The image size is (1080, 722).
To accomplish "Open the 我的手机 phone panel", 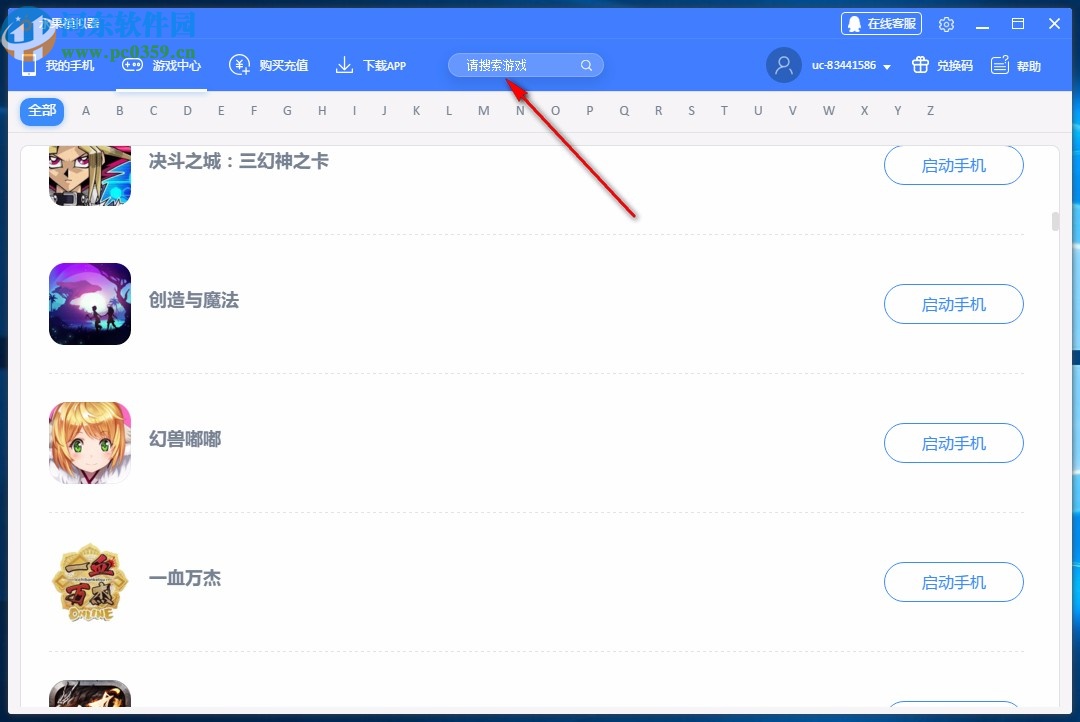I will point(61,65).
